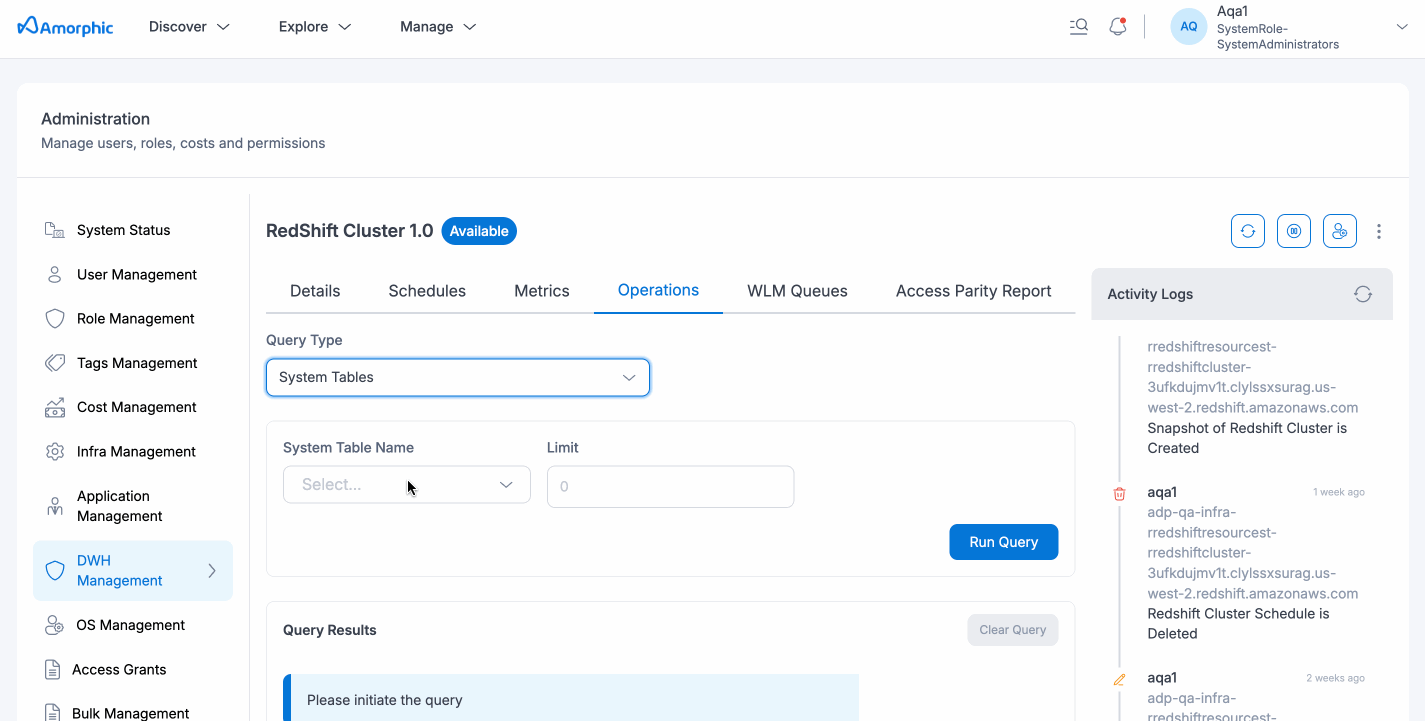Select the Operations tab
1425x721 pixels.
tap(658, 290)
